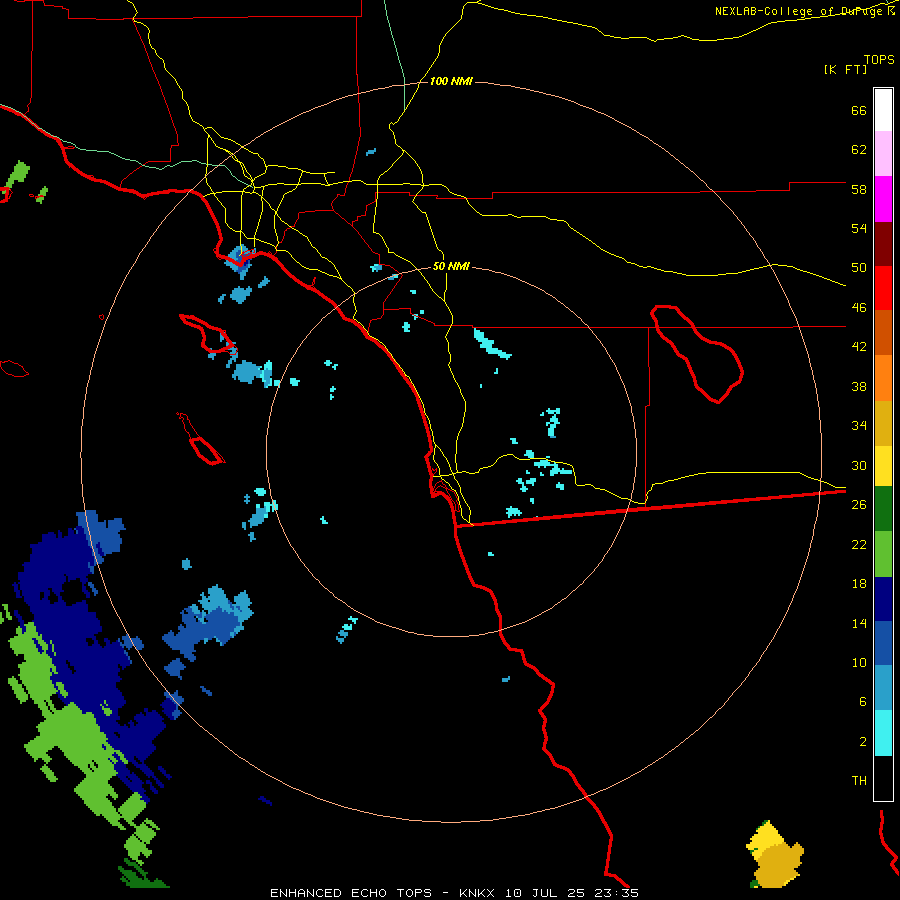Click the dark orange 46 kft swatch
The image size is (900, 900).
click(883, 332)
